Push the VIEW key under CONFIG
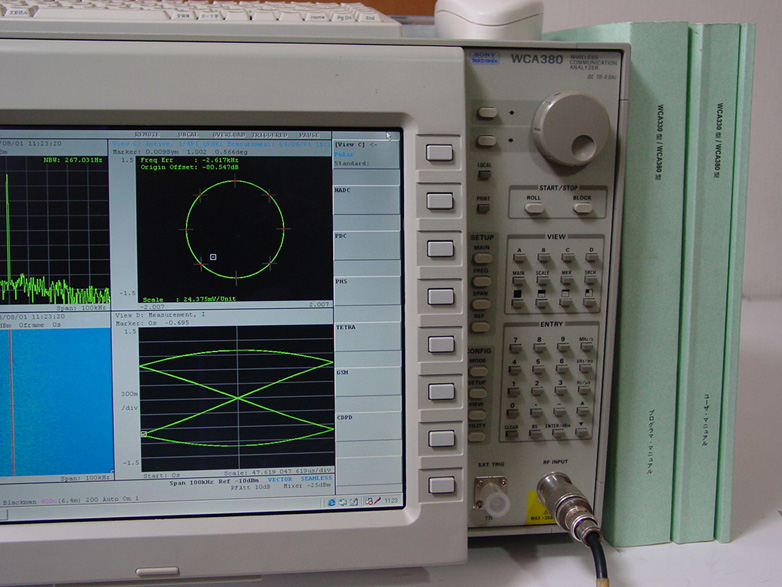782x587 pixels. coord(477,415)
